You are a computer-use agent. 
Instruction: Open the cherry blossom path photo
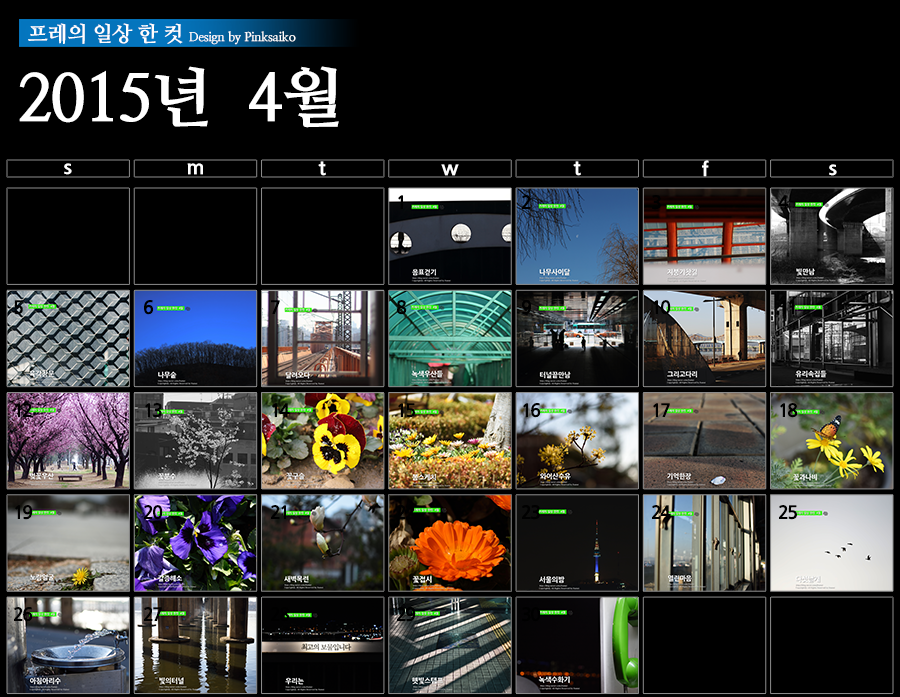[x=68, y=441]
